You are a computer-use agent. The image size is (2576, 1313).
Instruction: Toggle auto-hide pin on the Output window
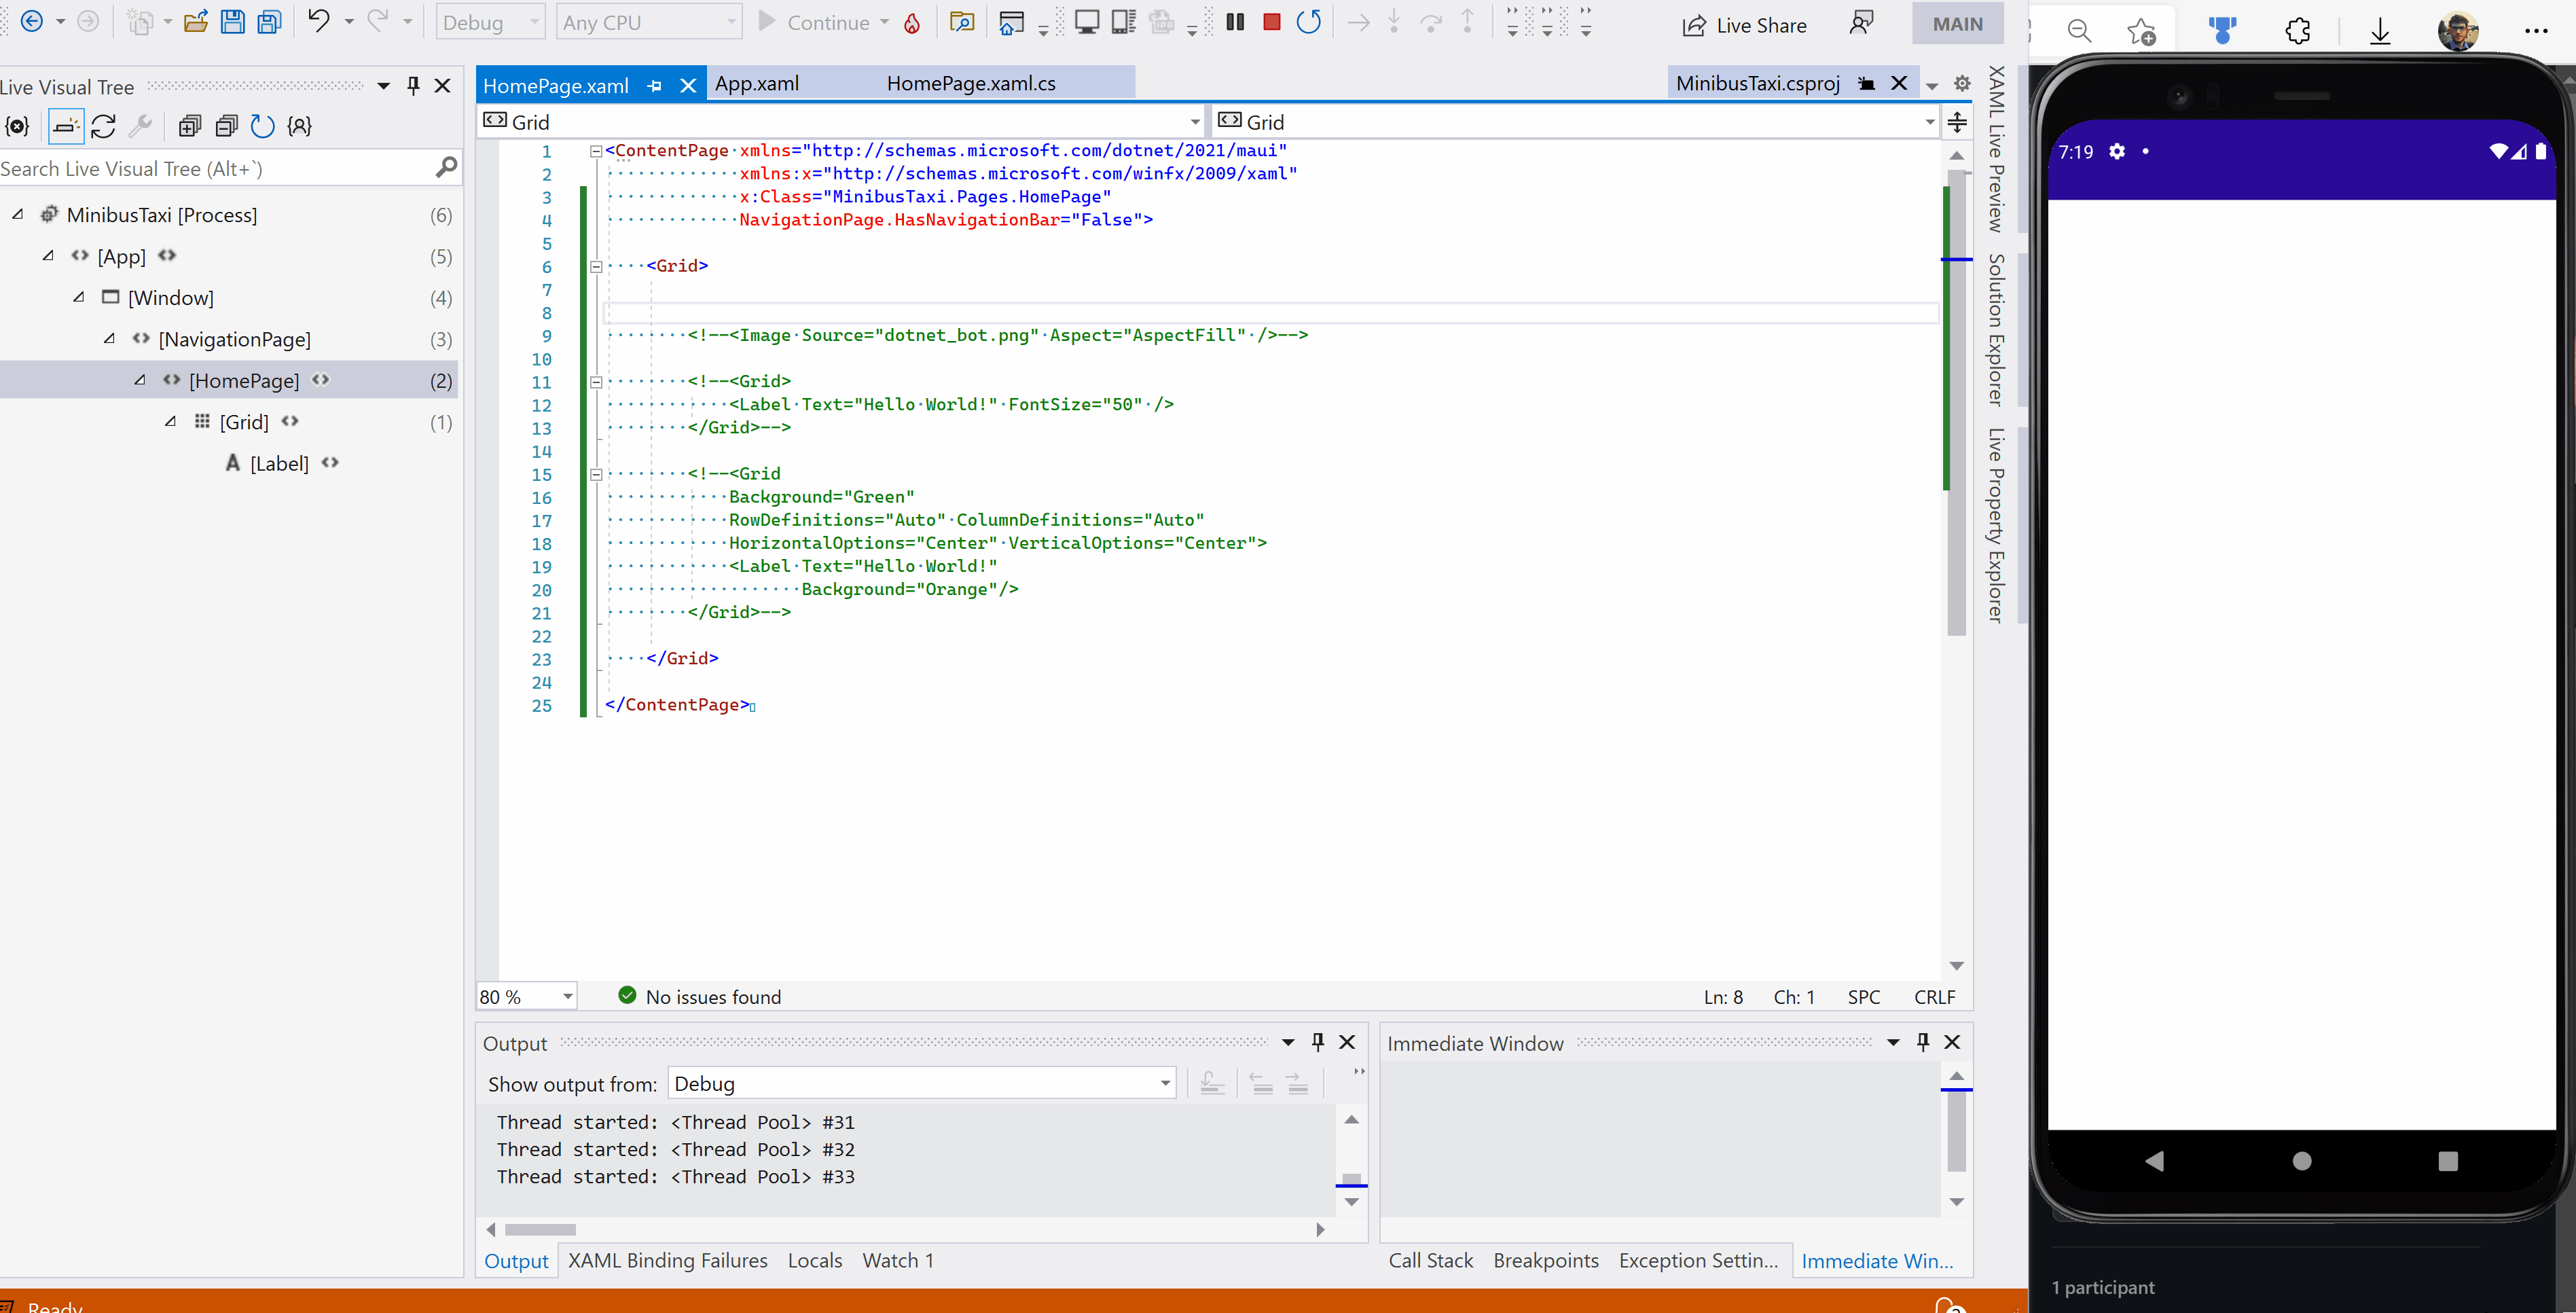1317,1041
